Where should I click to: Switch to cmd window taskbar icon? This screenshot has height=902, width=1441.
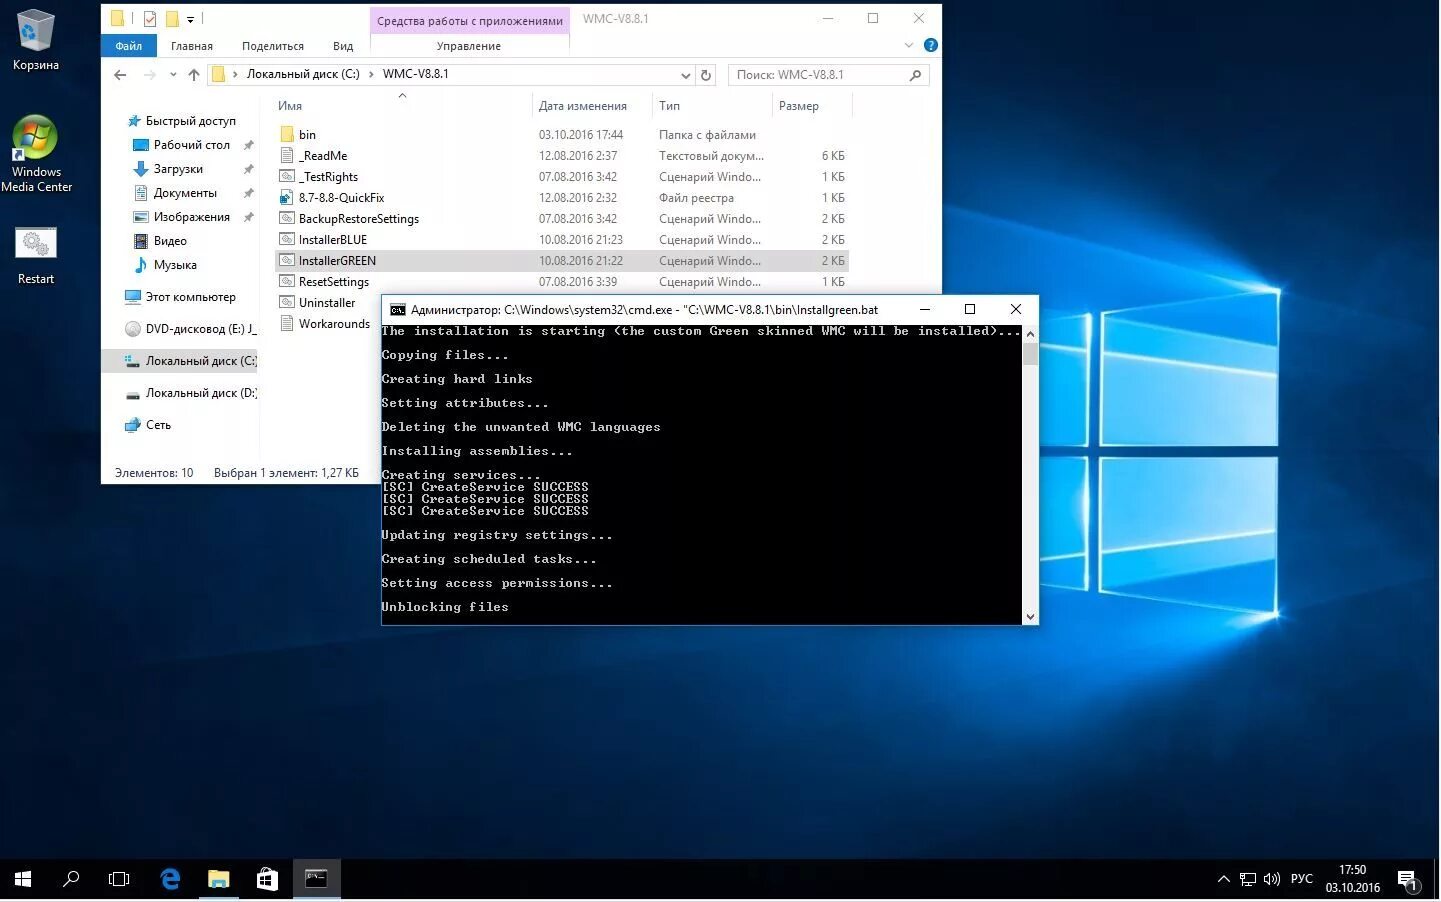tap(316, 879)
